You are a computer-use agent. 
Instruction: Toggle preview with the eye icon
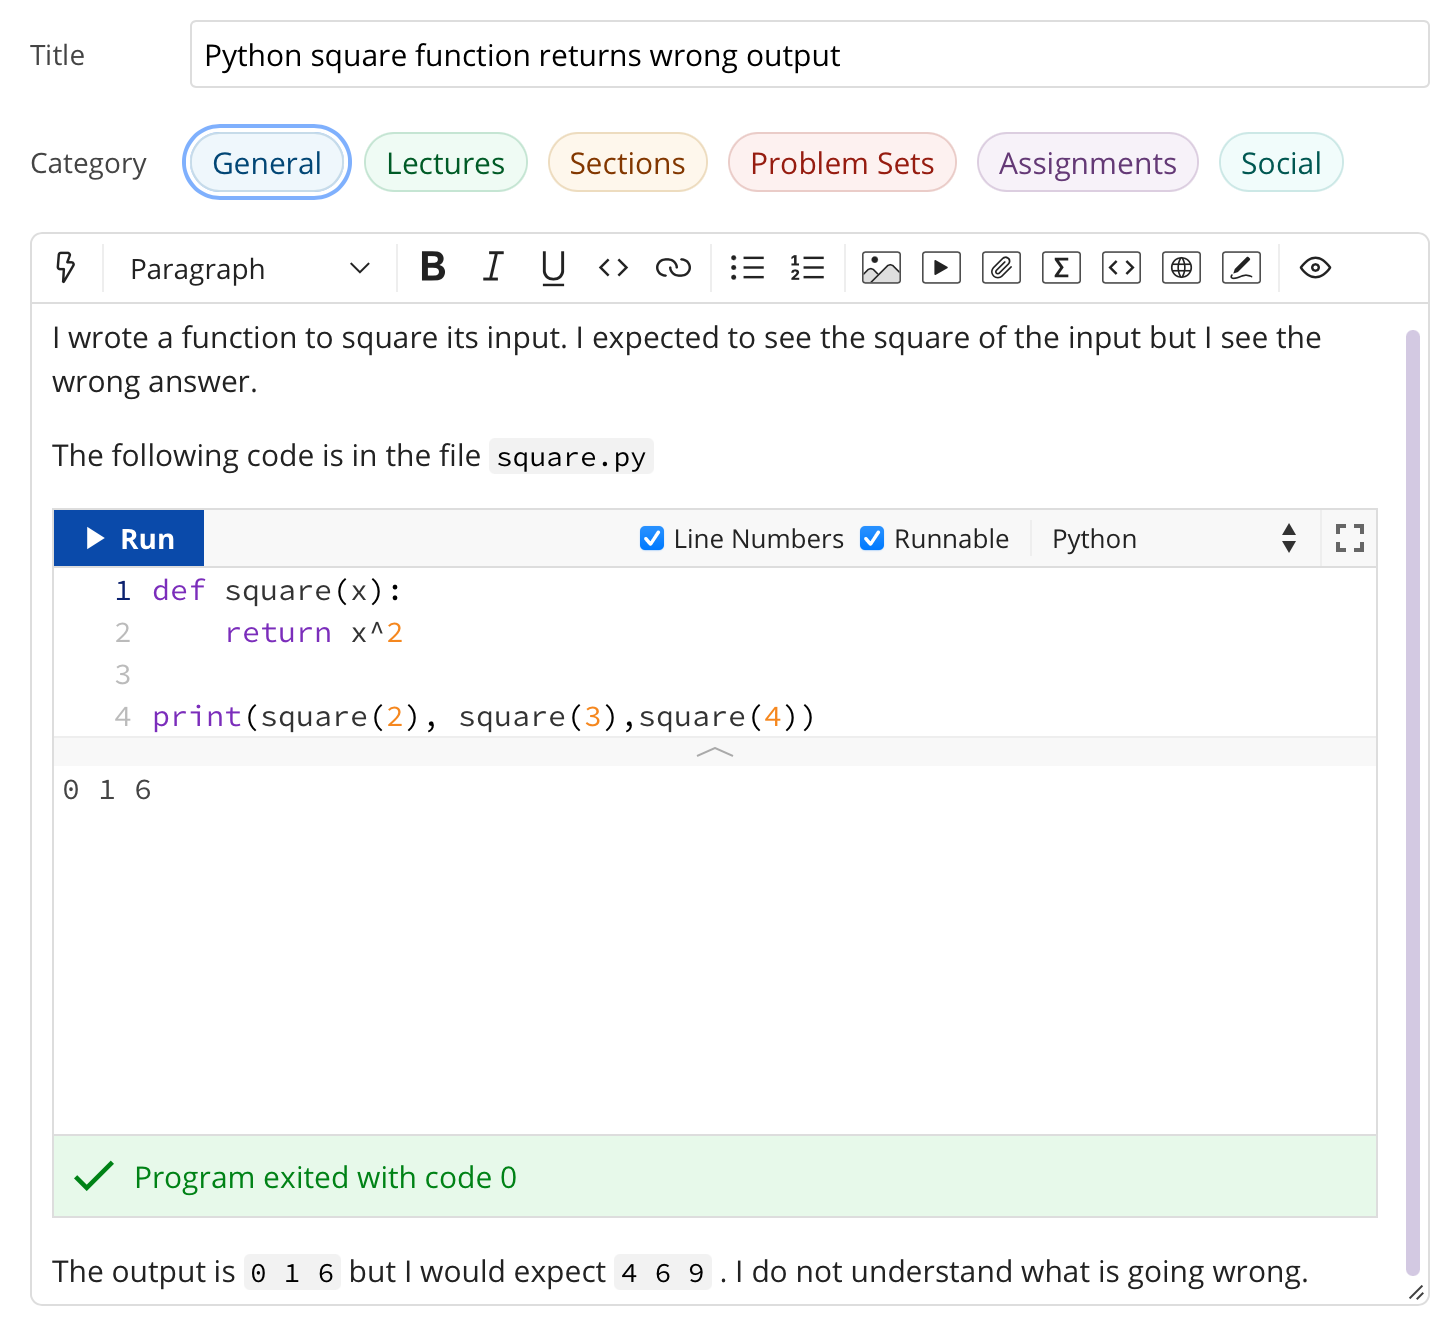[1315, 268]
